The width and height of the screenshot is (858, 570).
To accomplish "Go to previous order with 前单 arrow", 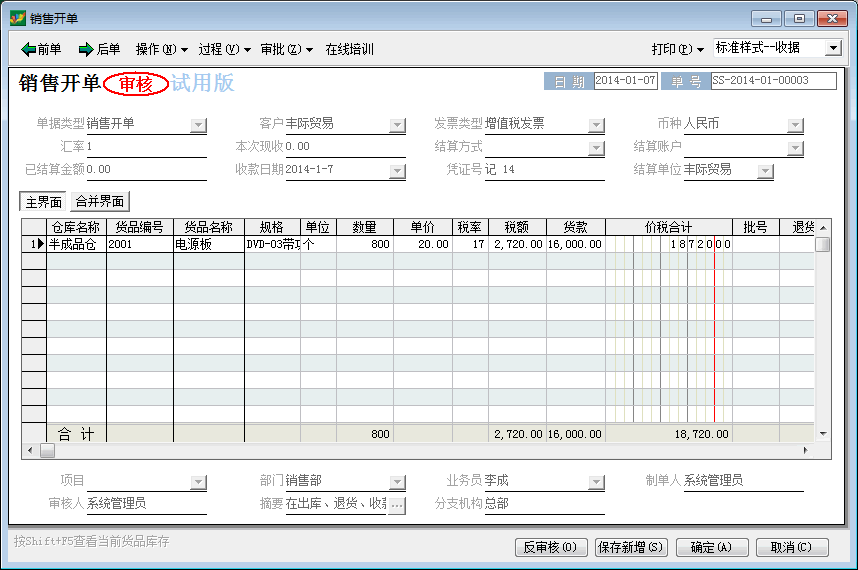I will point(40,49).
